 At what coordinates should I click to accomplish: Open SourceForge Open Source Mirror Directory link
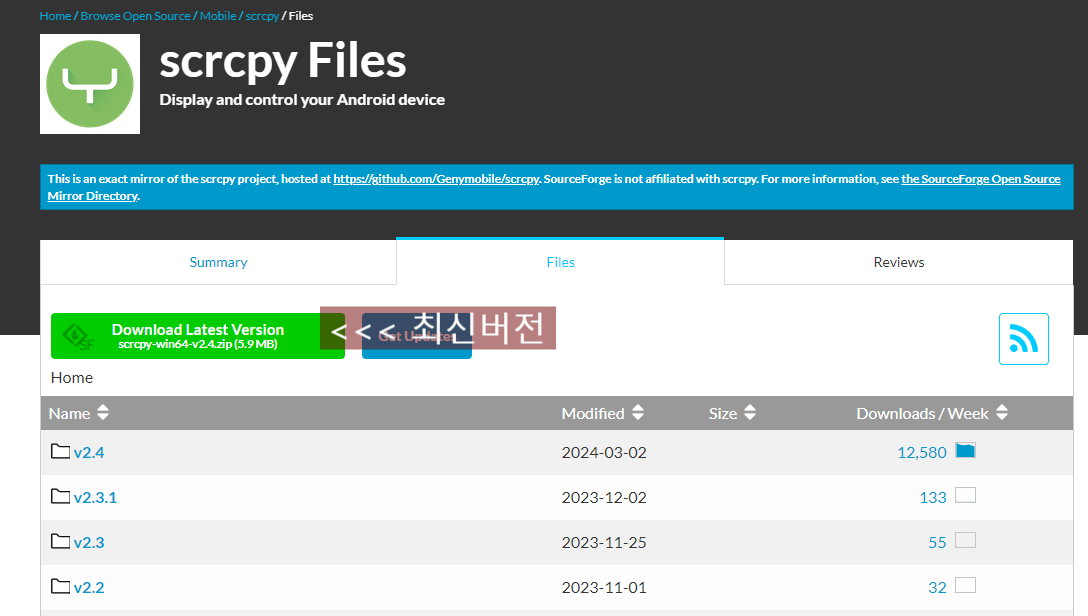[x=980, y=179]
